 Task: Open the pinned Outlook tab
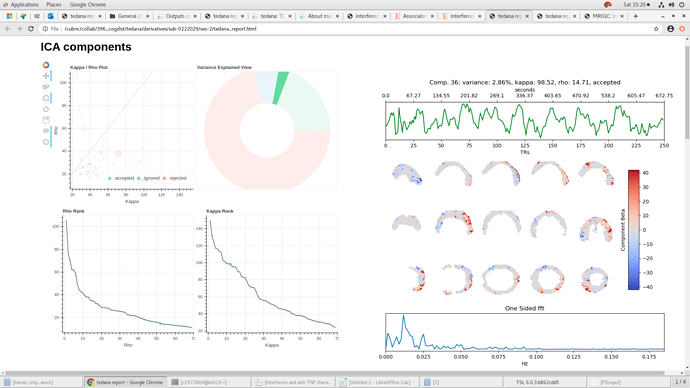point(51,16)
